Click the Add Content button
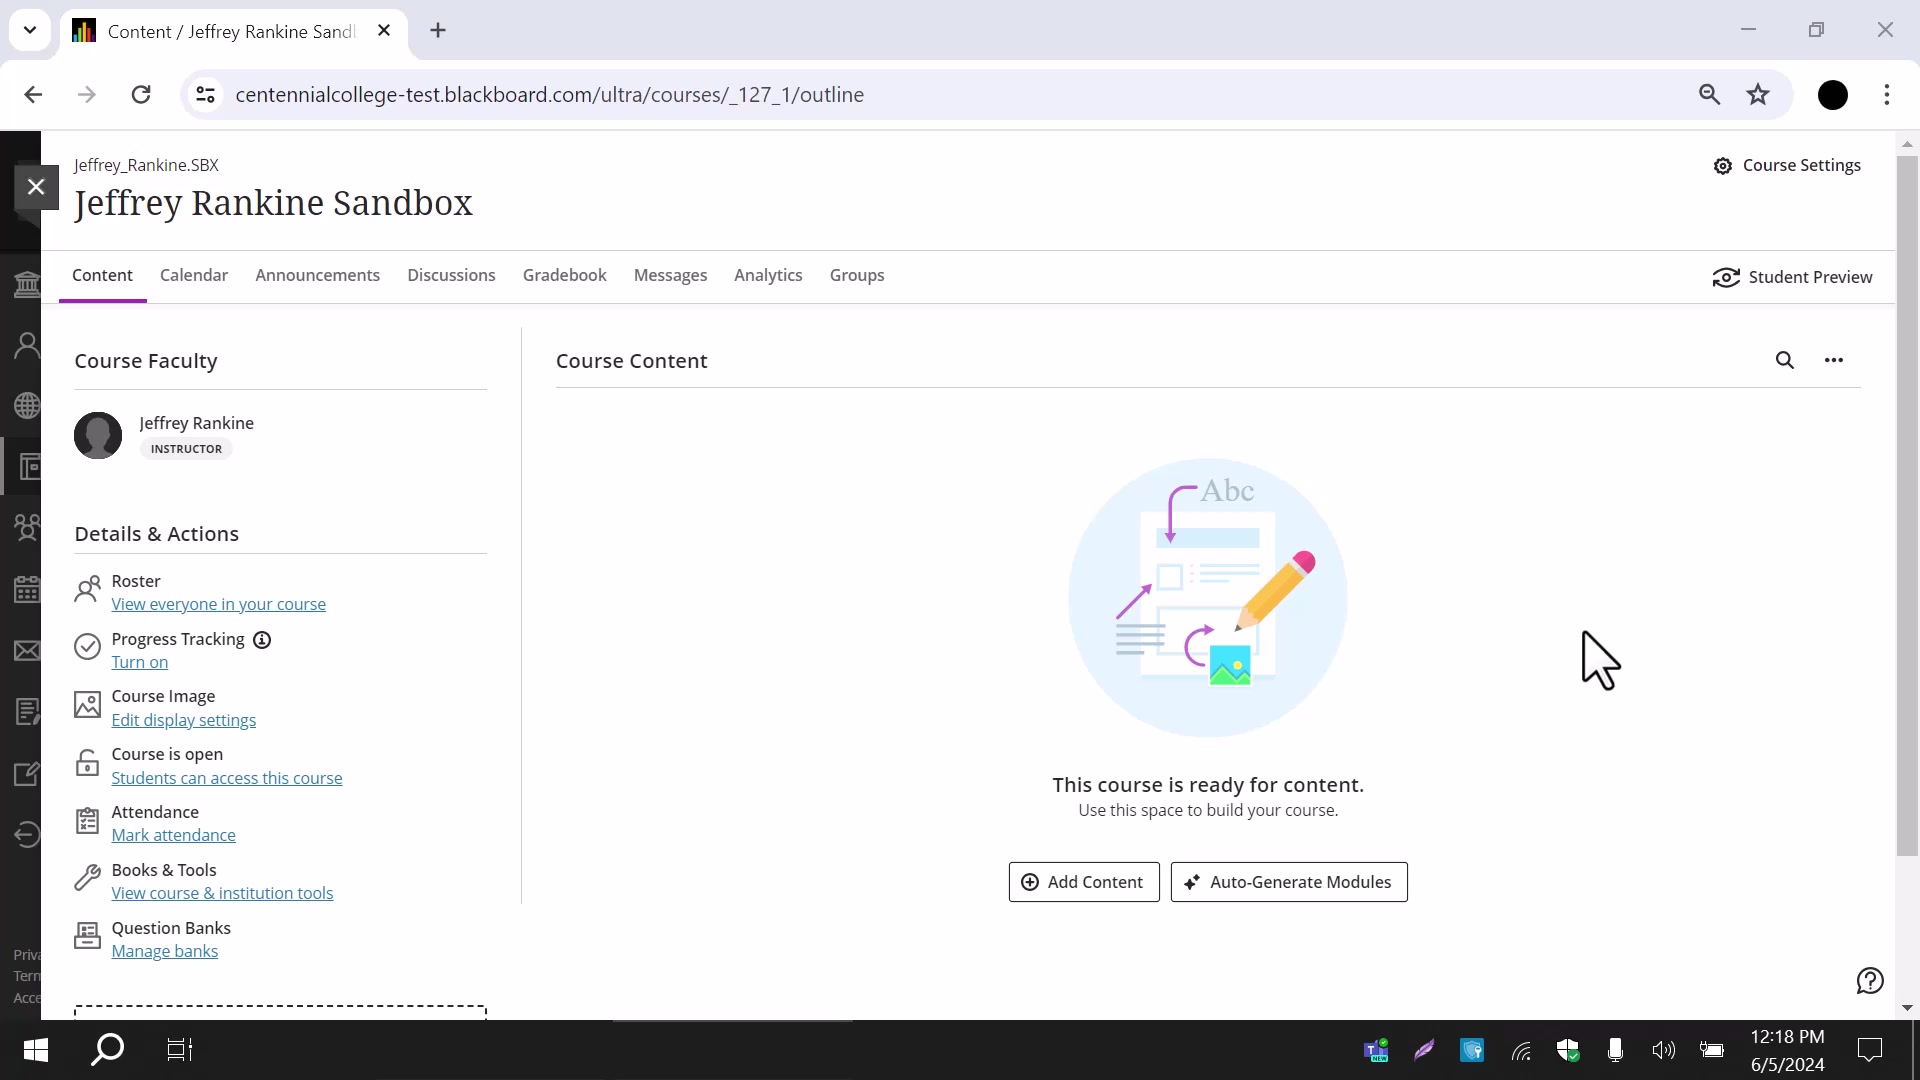This screenshot has height=1080, width=1920. [1083, 882]
